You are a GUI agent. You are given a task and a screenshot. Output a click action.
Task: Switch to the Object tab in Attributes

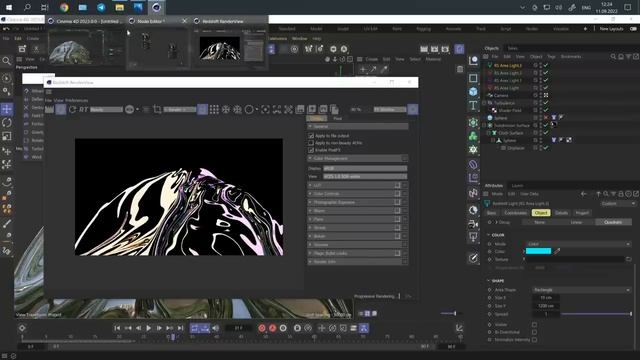click(x=541, y=213)
